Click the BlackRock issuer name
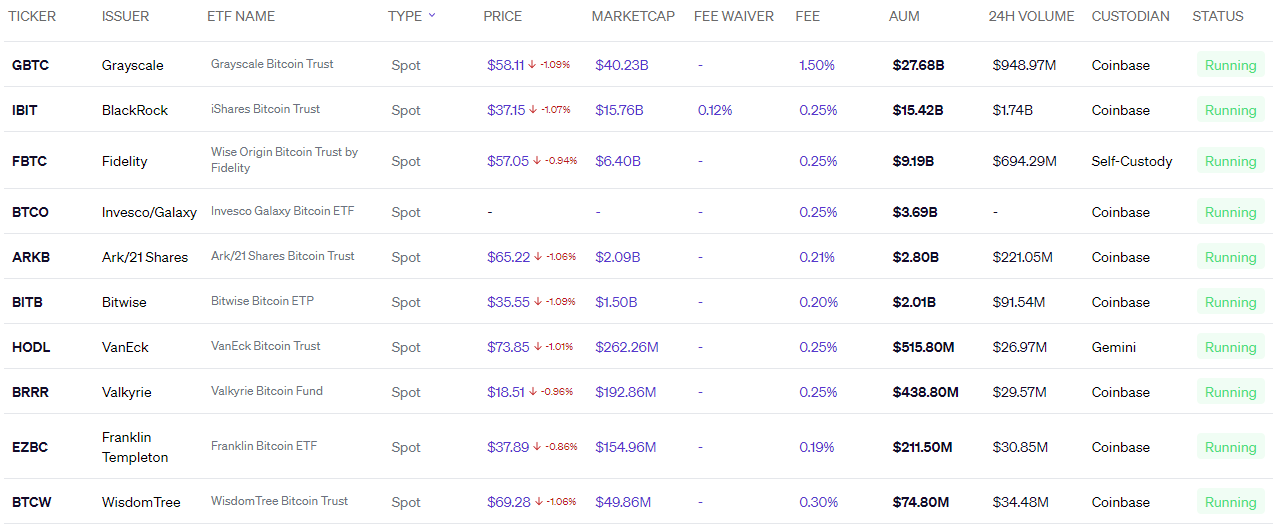The width and height of the screenshot is (1275, 530). [135, 110]
